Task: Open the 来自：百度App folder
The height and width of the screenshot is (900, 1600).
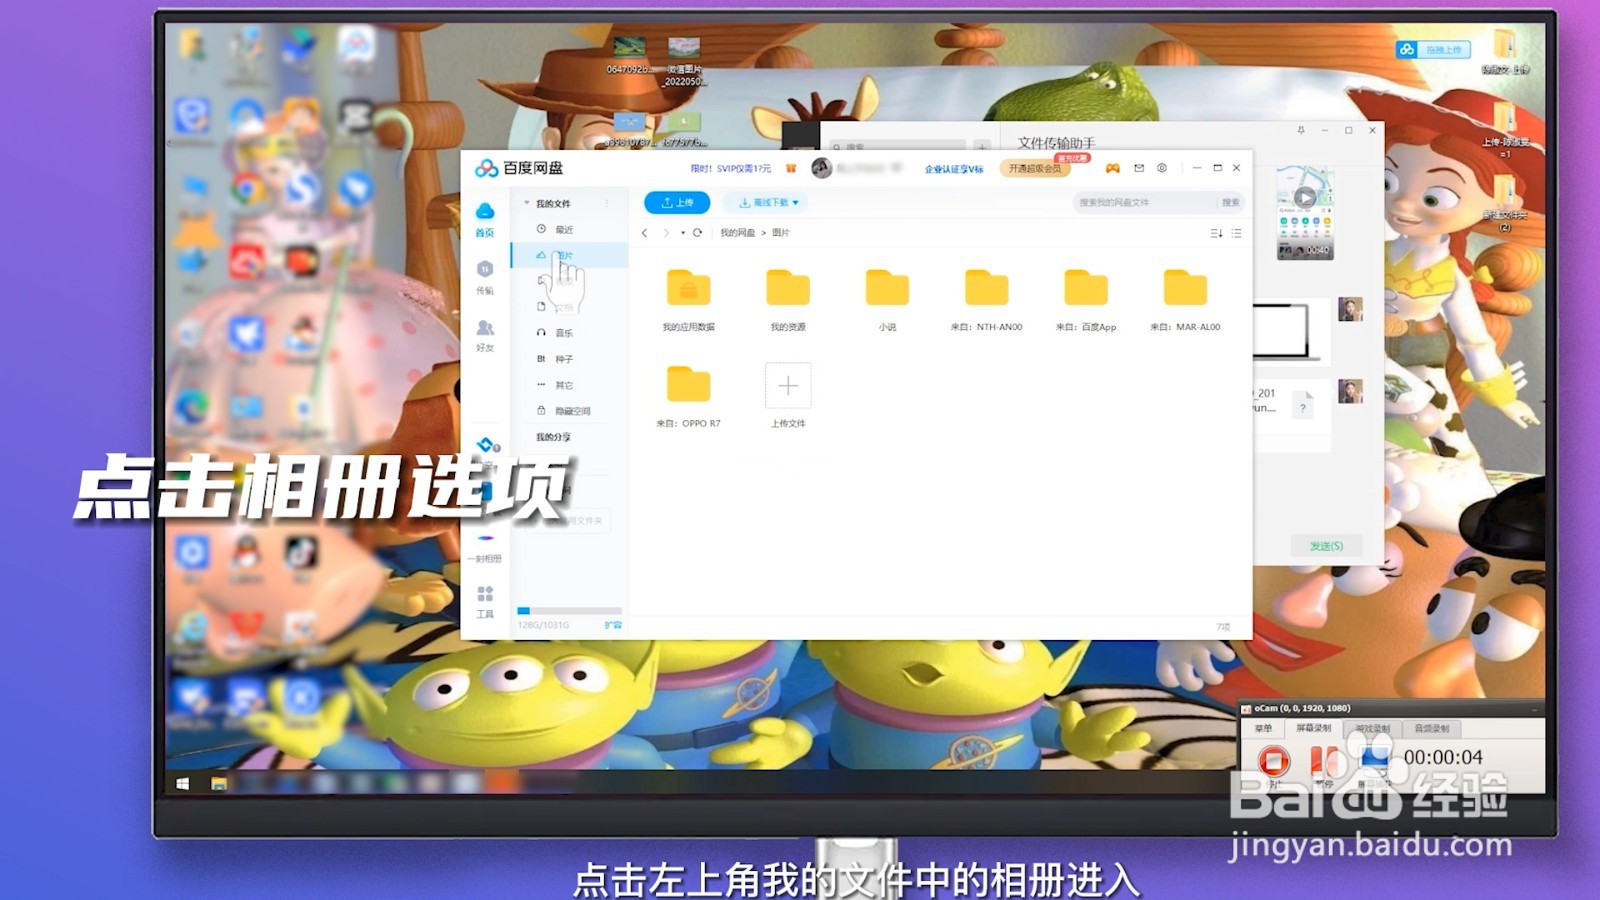Action: click(1086, 299)
